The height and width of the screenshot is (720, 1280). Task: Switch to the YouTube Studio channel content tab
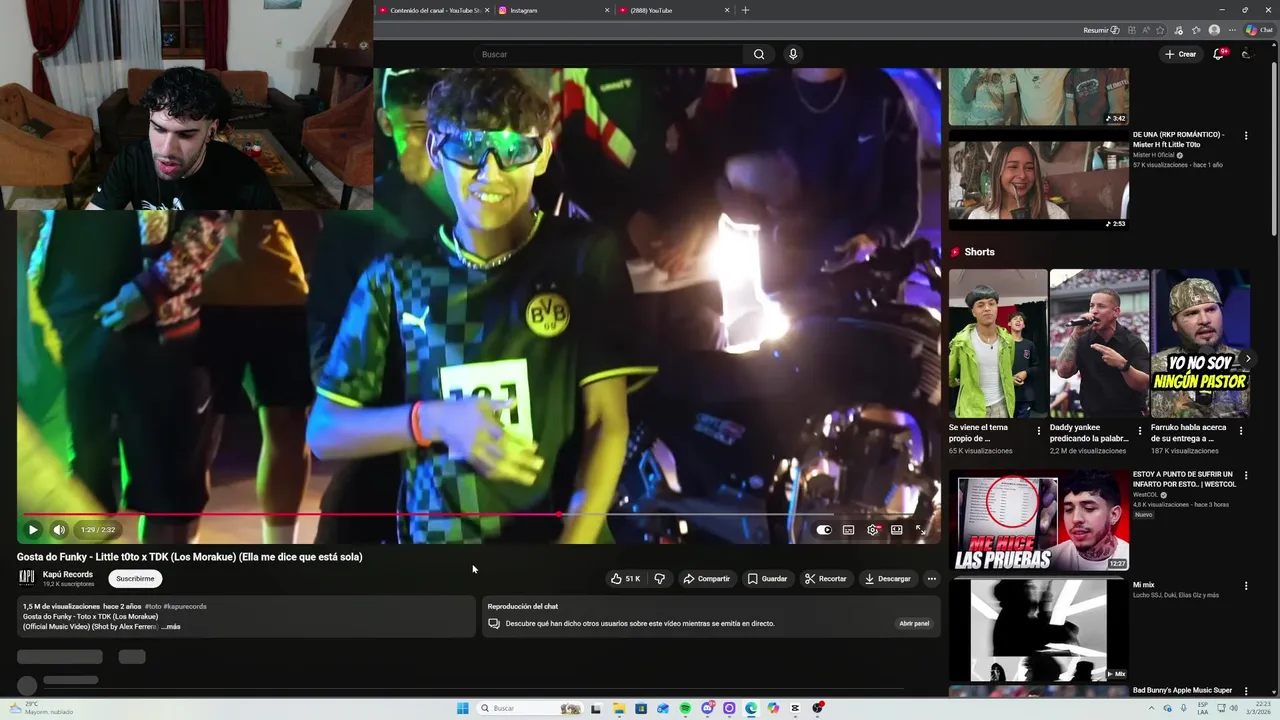[x=433, y=10]
